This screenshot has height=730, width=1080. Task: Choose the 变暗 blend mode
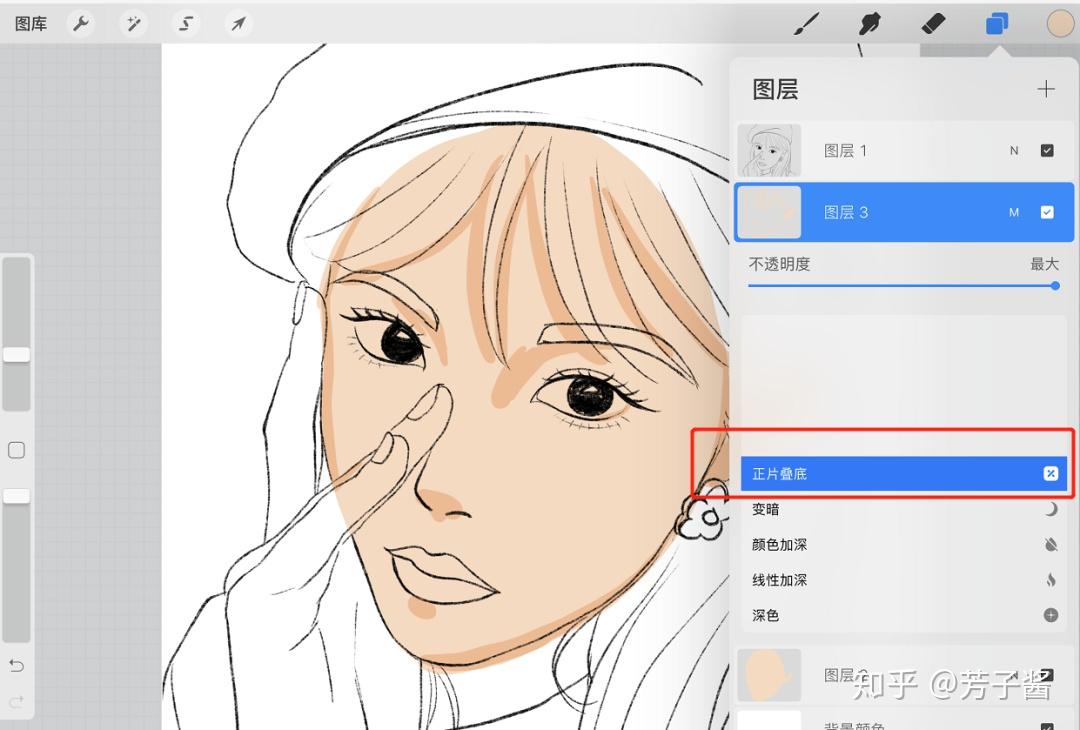(x=904, y=509)
